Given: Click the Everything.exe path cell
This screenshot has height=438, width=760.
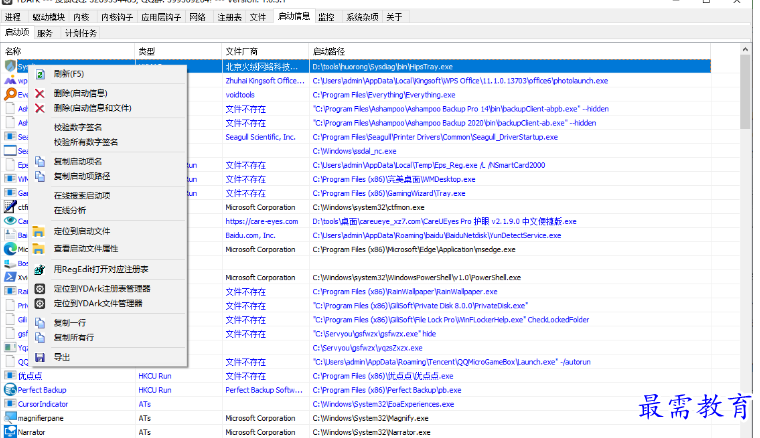Looking at the screenshot, I should (x=384, y=95).
